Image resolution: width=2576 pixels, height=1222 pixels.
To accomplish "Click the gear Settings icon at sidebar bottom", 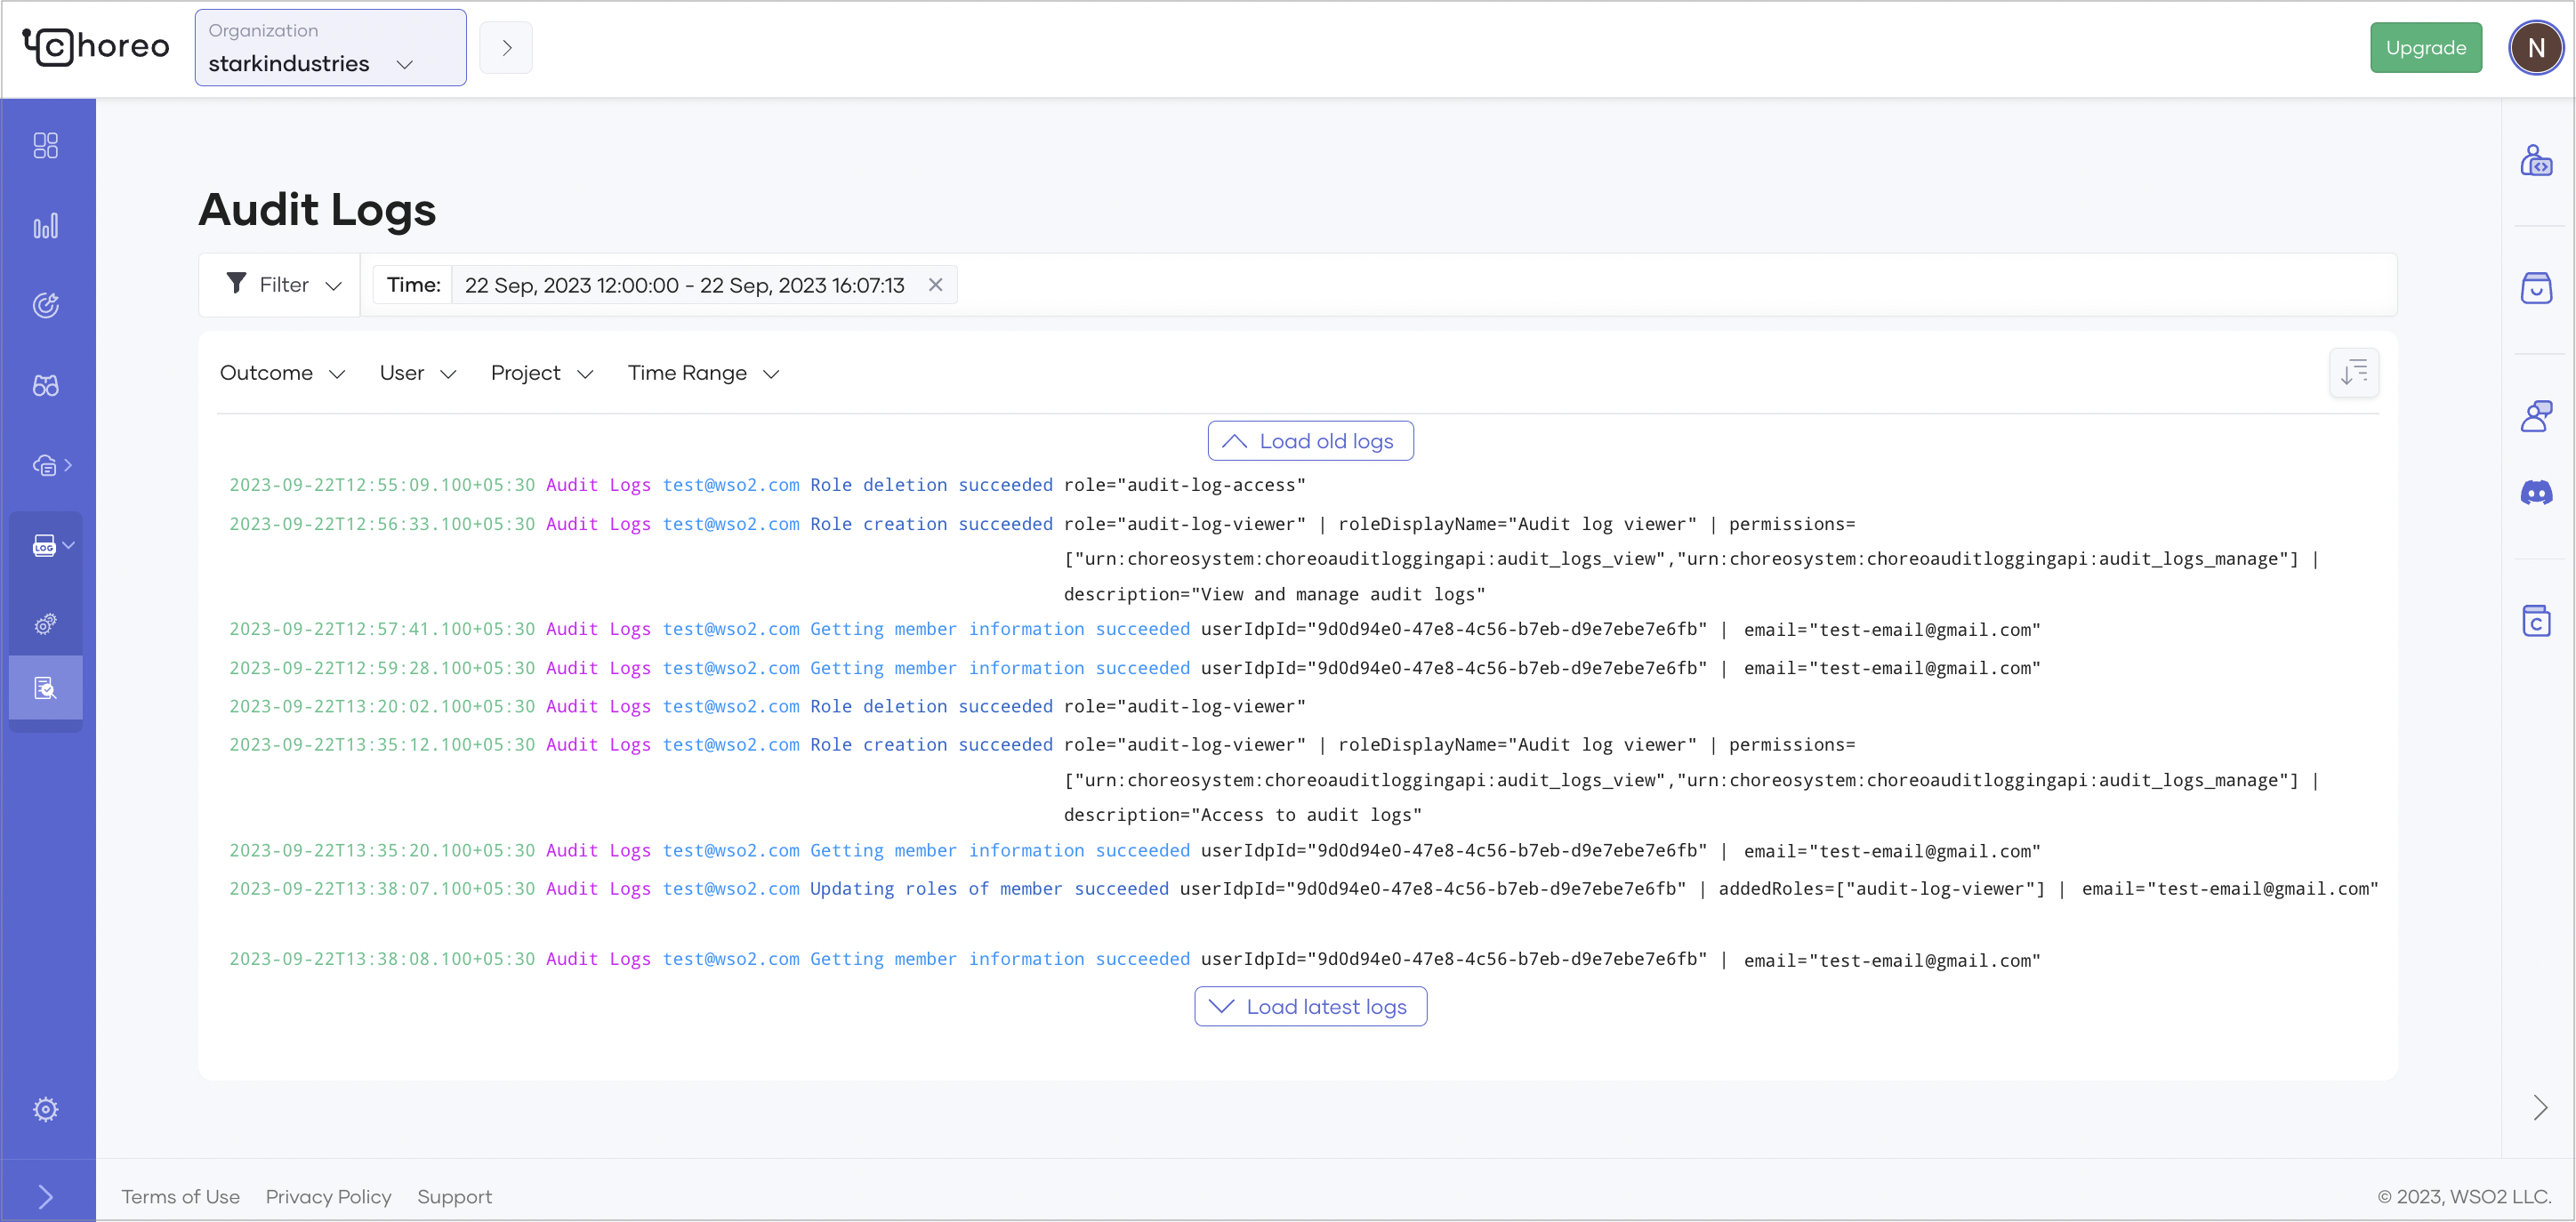I will coord(46,1109).
